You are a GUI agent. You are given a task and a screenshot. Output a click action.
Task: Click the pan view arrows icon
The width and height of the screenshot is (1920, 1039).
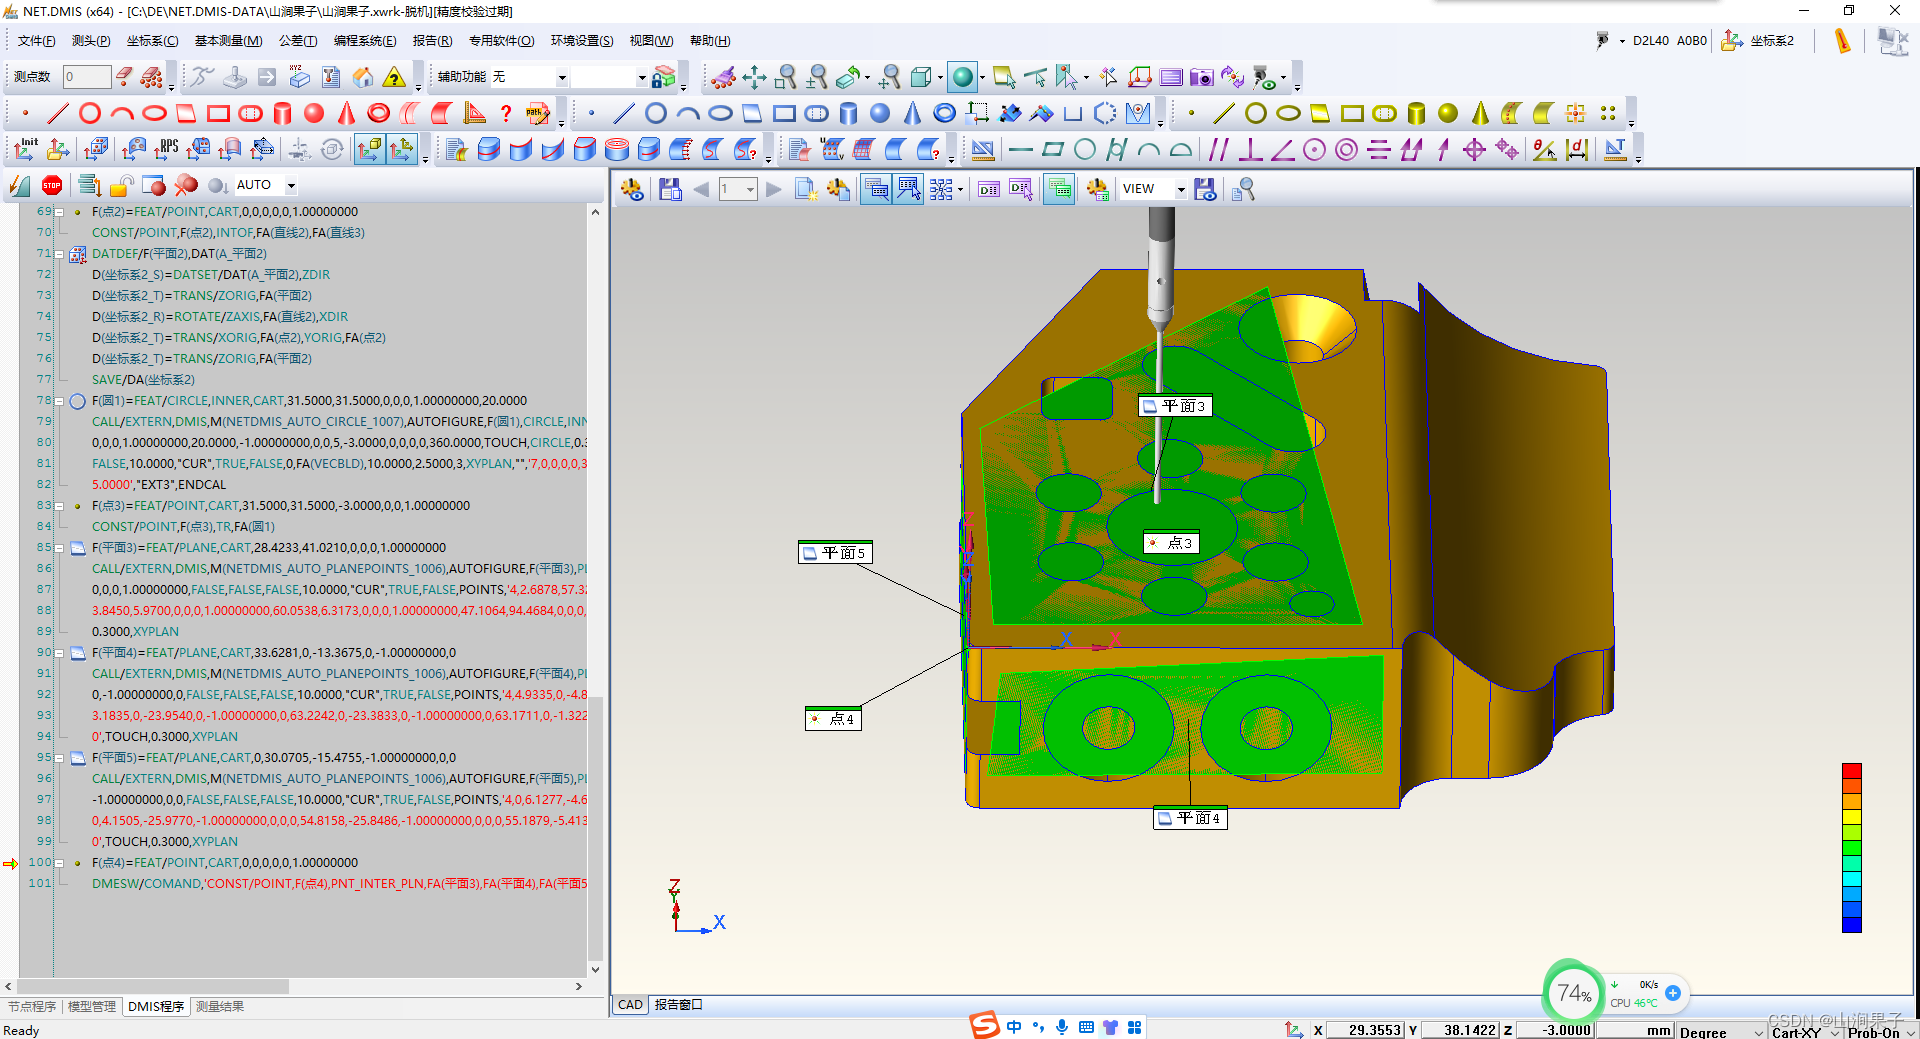click(x=754, y=77)
